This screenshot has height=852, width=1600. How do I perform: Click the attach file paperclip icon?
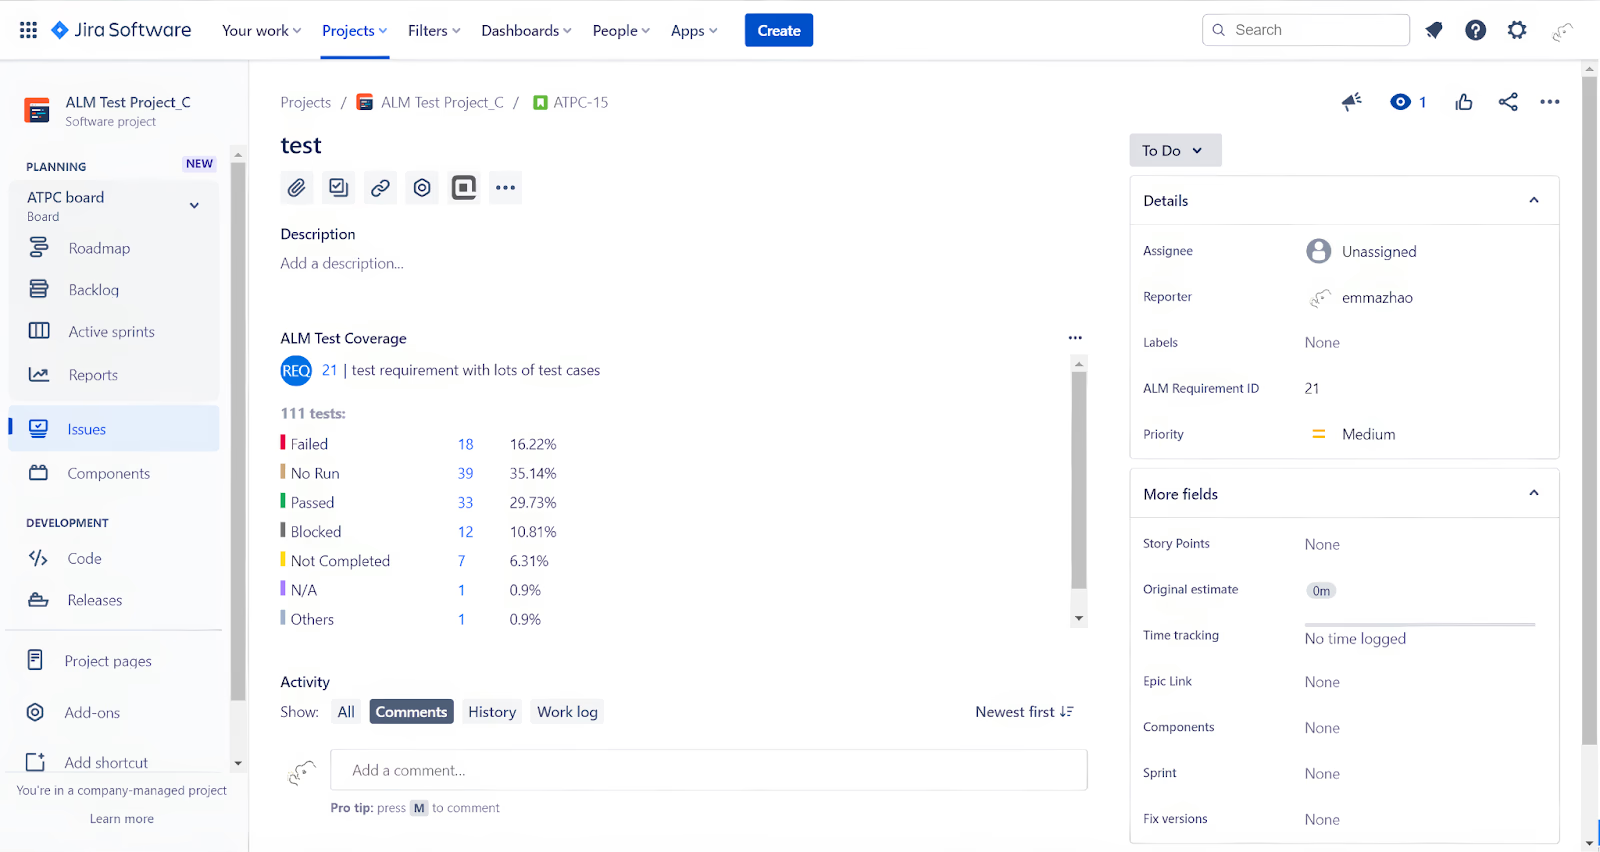click(x=297, y=187)
